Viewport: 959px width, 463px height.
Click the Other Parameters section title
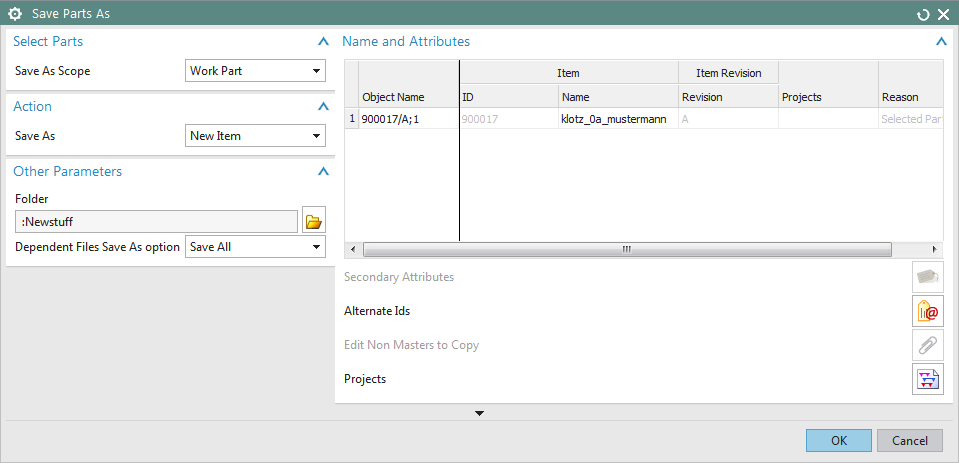click(67, 171)
